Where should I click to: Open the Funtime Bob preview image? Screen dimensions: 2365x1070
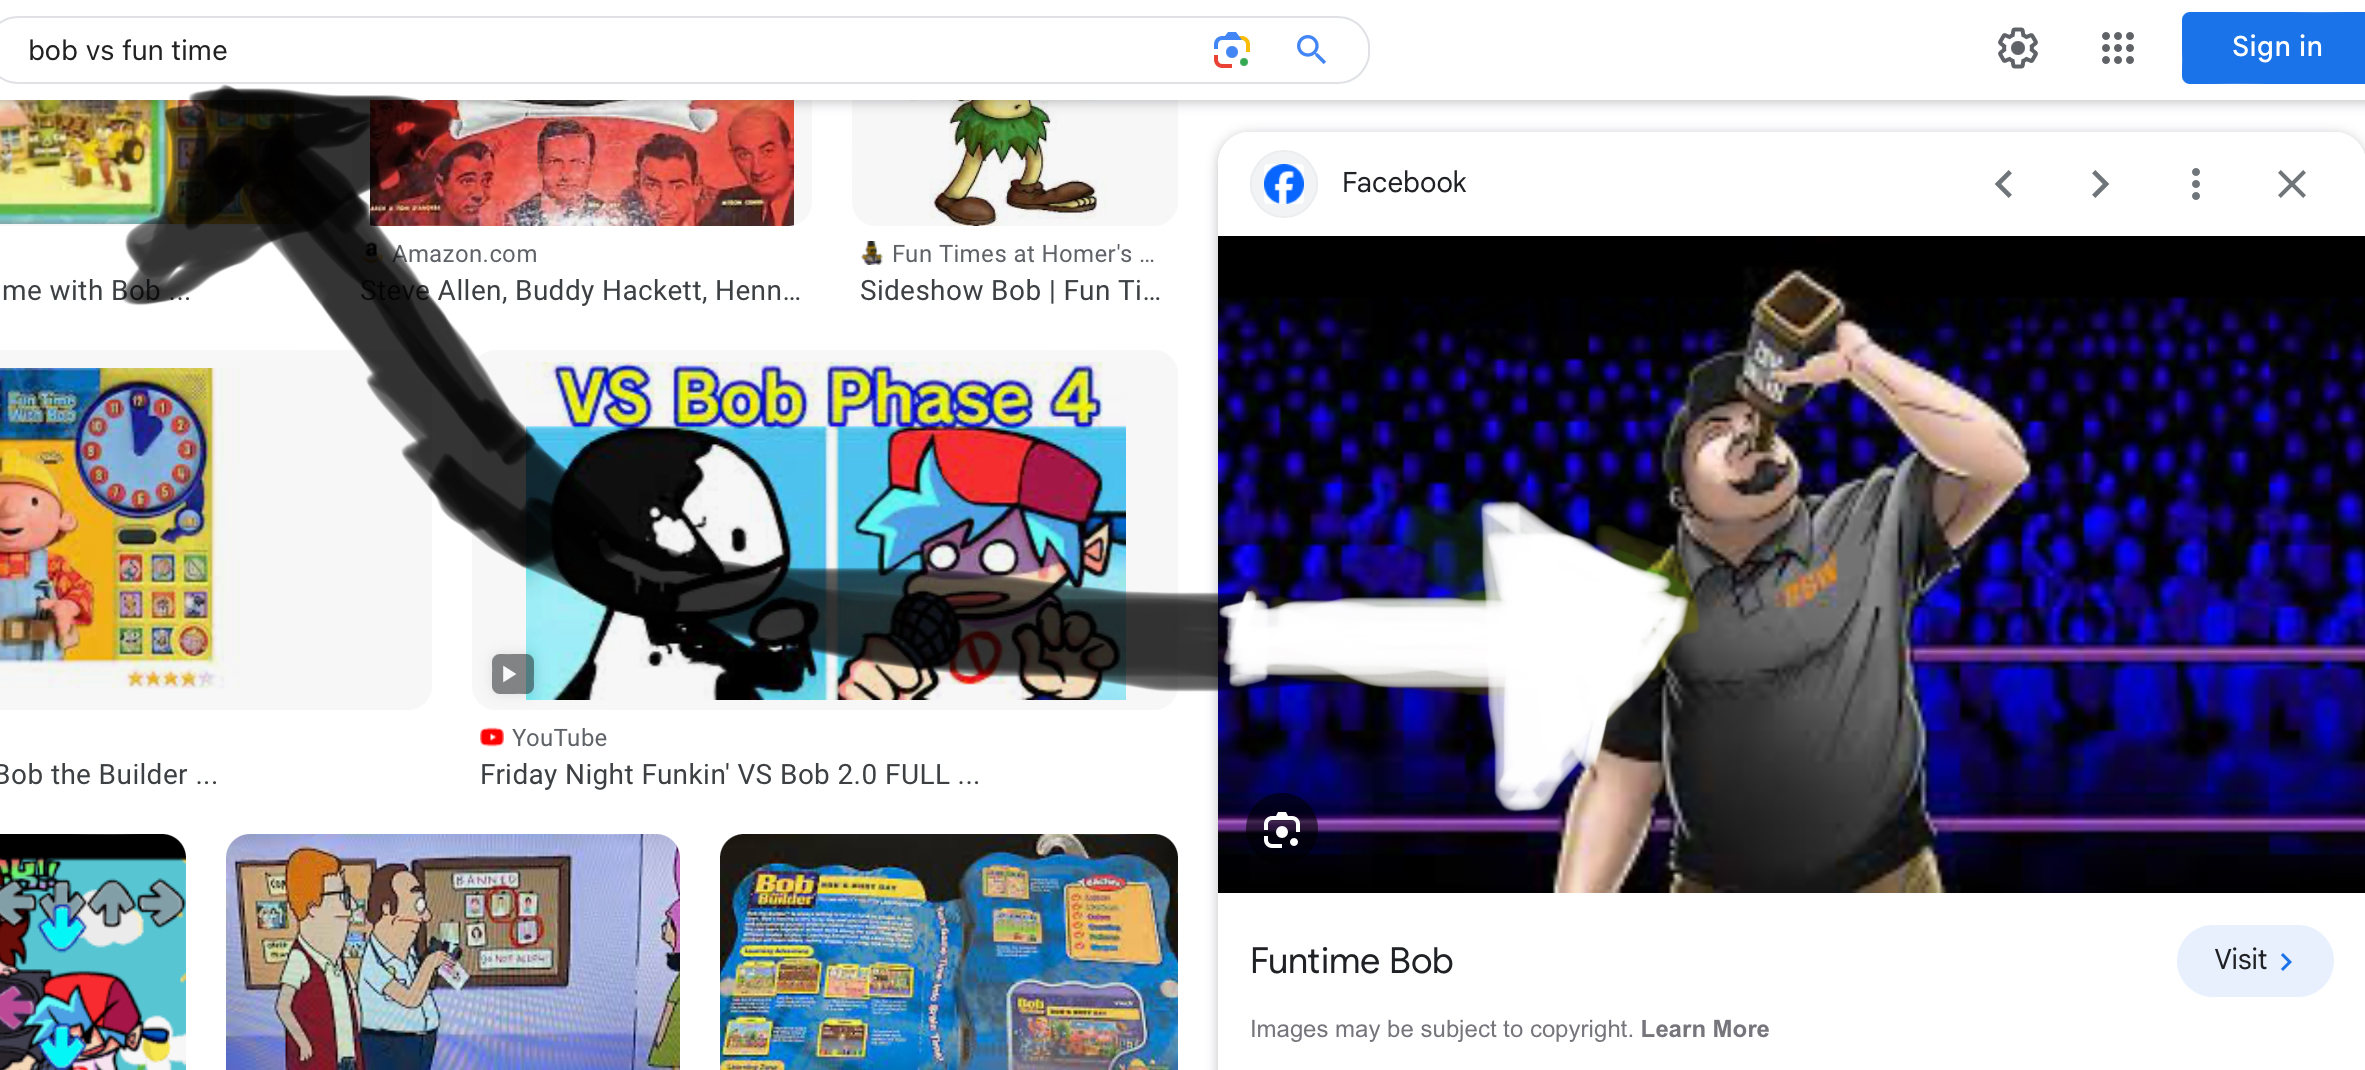tap(1791, 564)
